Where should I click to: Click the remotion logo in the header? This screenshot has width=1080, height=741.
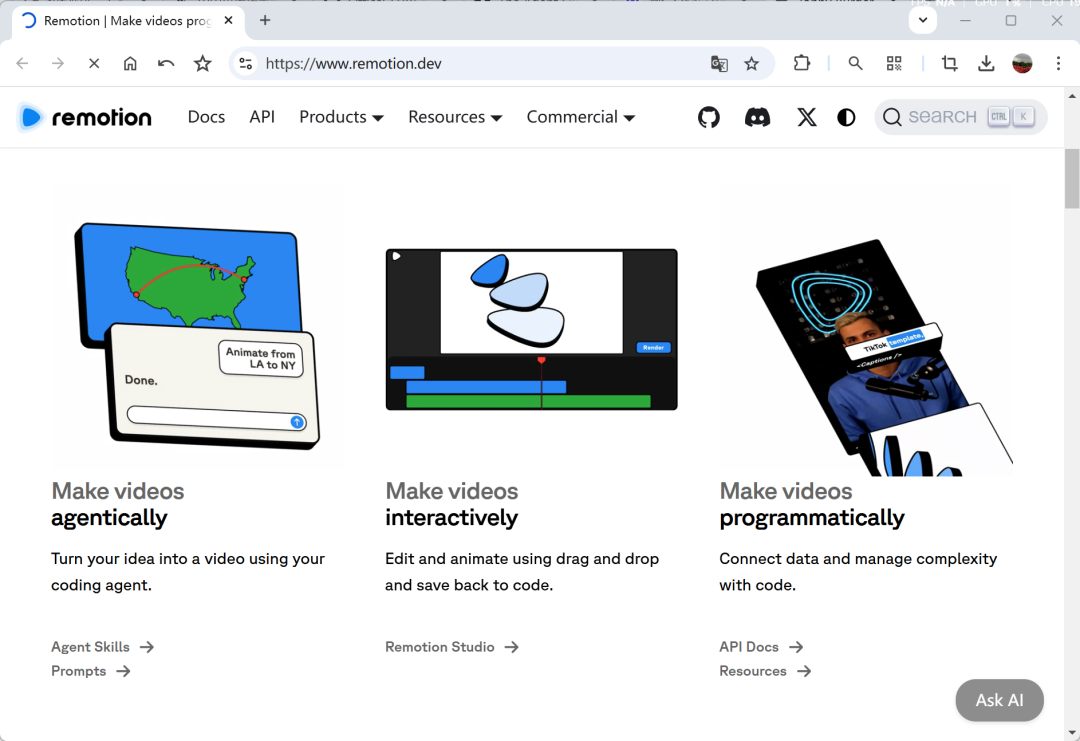coord(84,117)
